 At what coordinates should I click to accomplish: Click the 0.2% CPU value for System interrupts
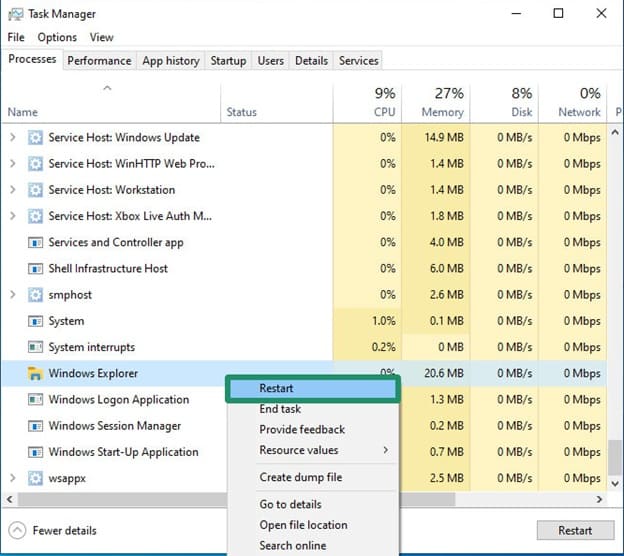(x=384, y=347)
